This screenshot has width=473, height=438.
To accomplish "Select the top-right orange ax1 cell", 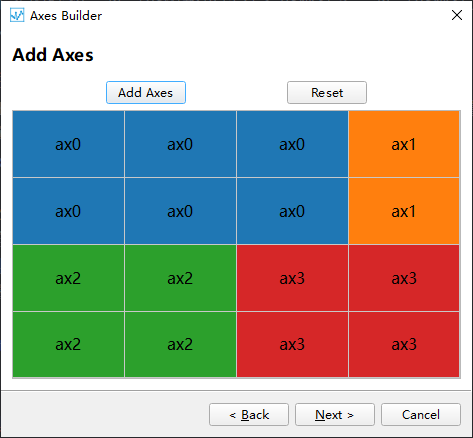I will pos(404,144).
